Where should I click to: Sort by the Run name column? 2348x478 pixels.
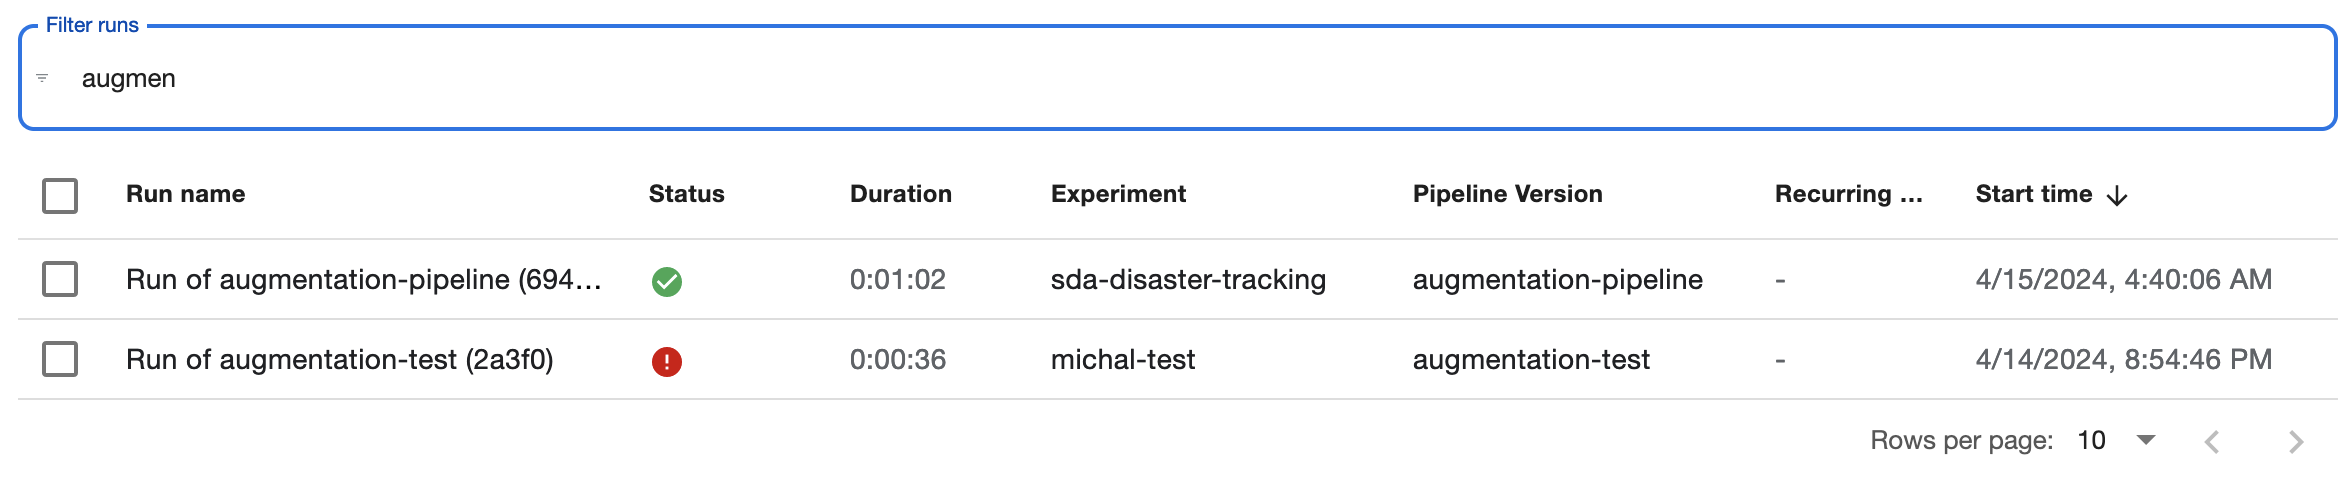(186, 194)
